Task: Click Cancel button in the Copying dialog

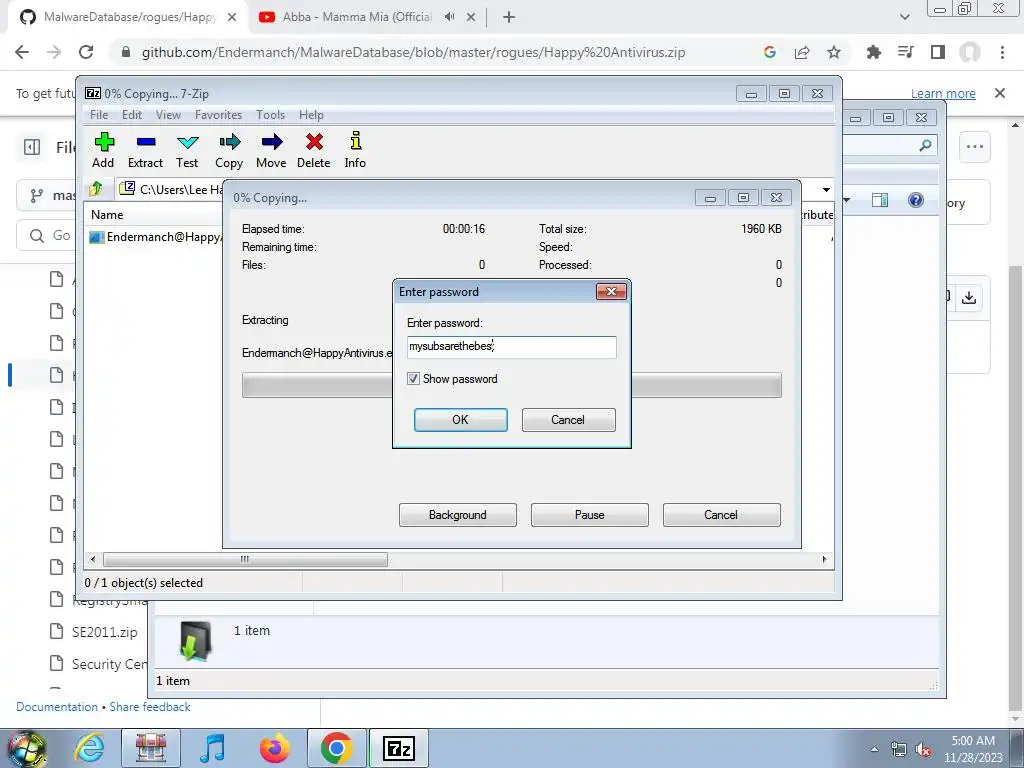Action: click(x=721, y=515)
